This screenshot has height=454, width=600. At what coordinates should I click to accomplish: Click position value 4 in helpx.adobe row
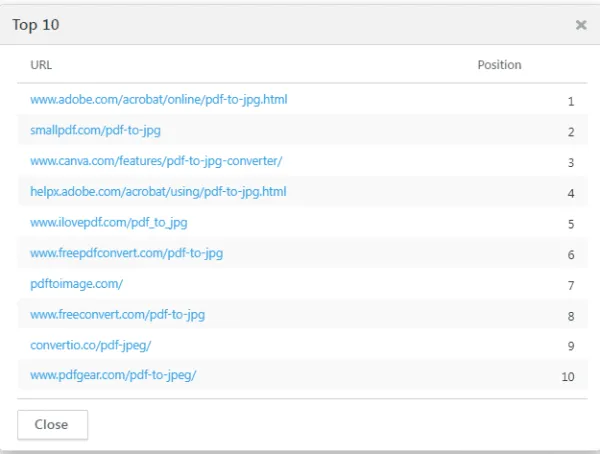click(571, 193)
